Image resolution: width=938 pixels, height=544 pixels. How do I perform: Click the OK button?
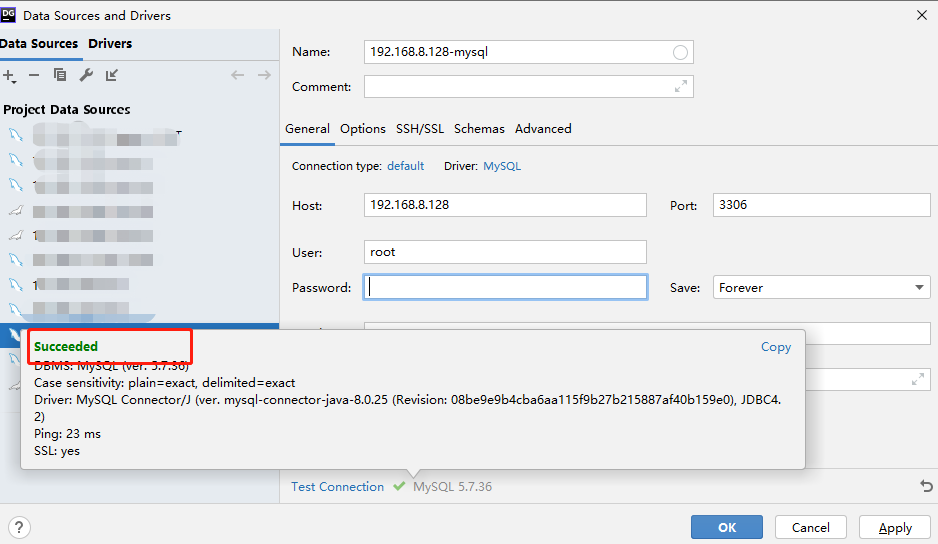(727, 527)
